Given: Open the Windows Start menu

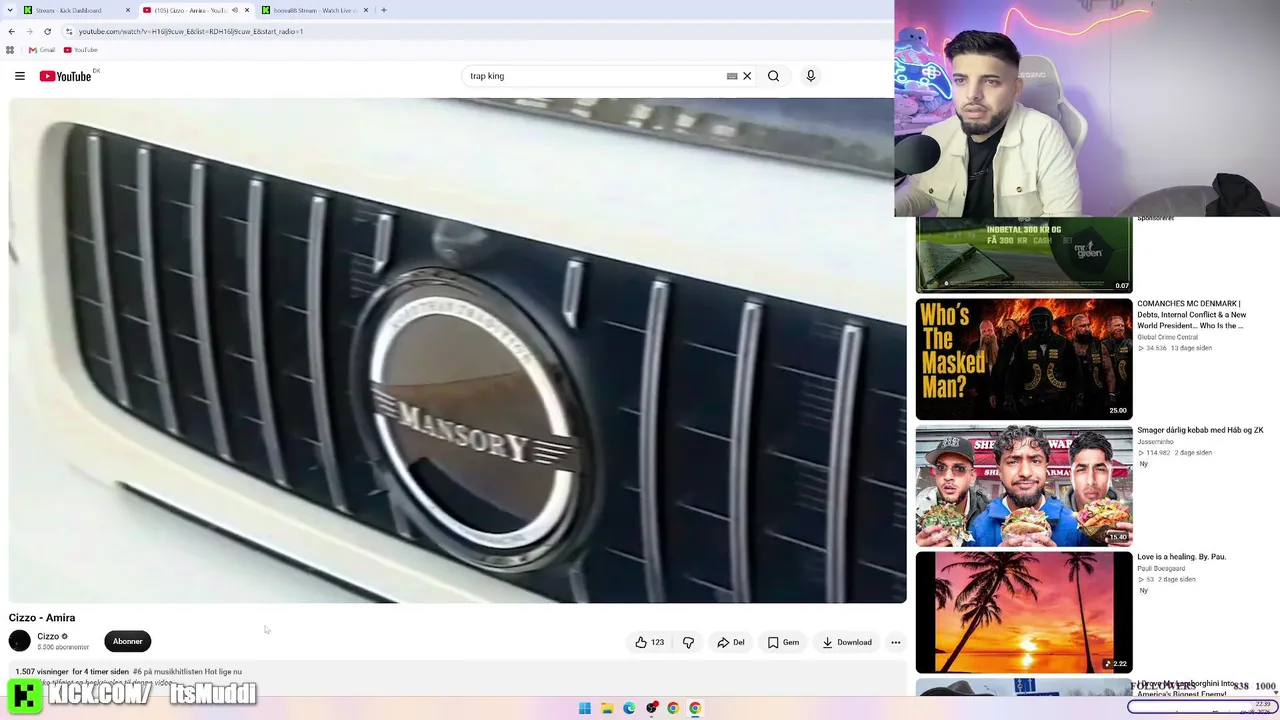Looking at the screenshot, I should point(585,708).
